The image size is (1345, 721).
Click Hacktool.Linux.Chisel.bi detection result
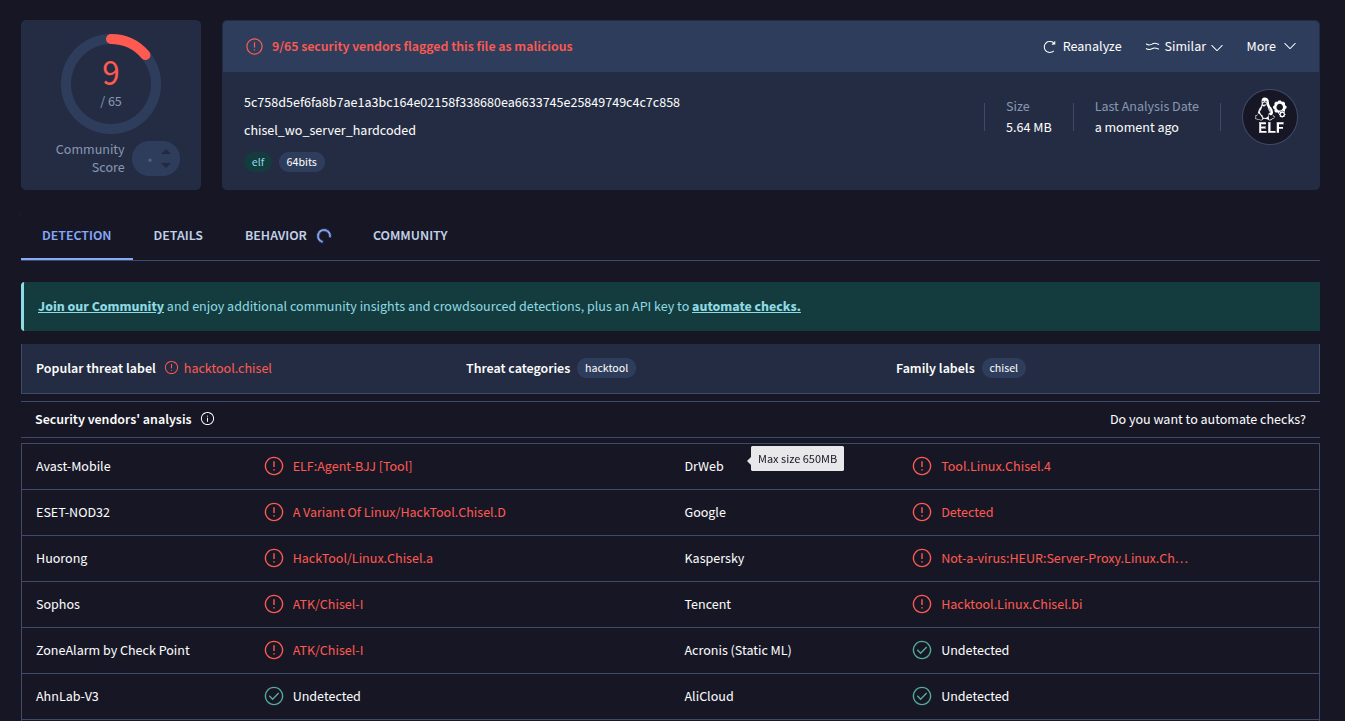(1012, 605)
